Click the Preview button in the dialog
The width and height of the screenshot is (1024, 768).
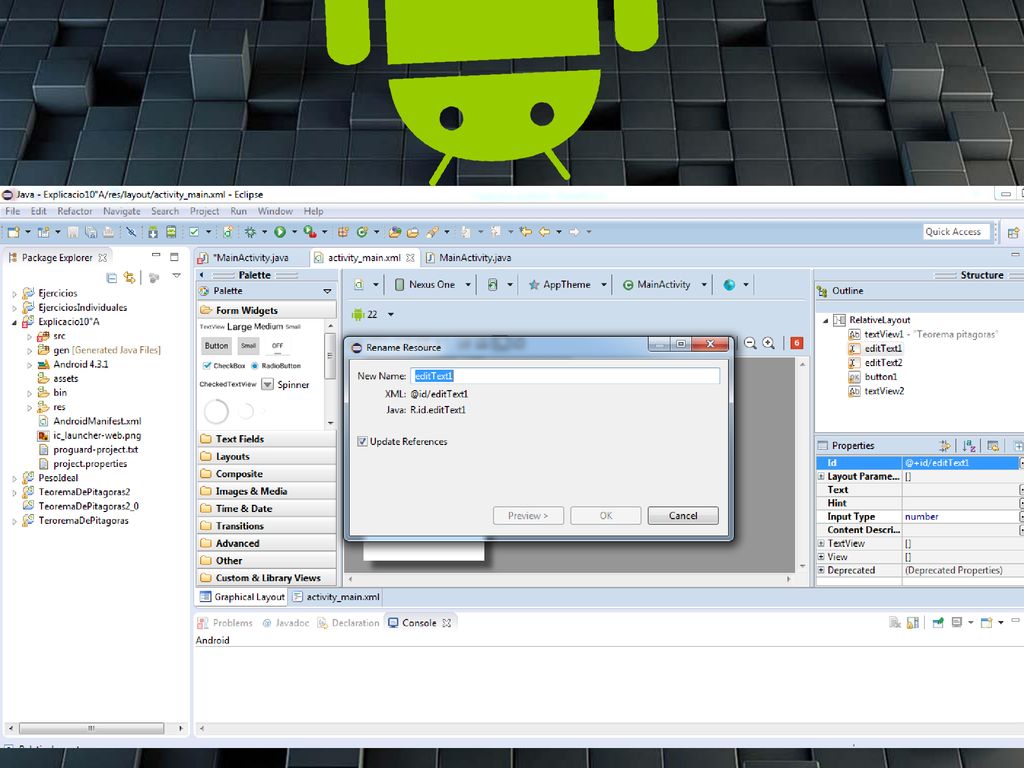(x=528, y=516)
